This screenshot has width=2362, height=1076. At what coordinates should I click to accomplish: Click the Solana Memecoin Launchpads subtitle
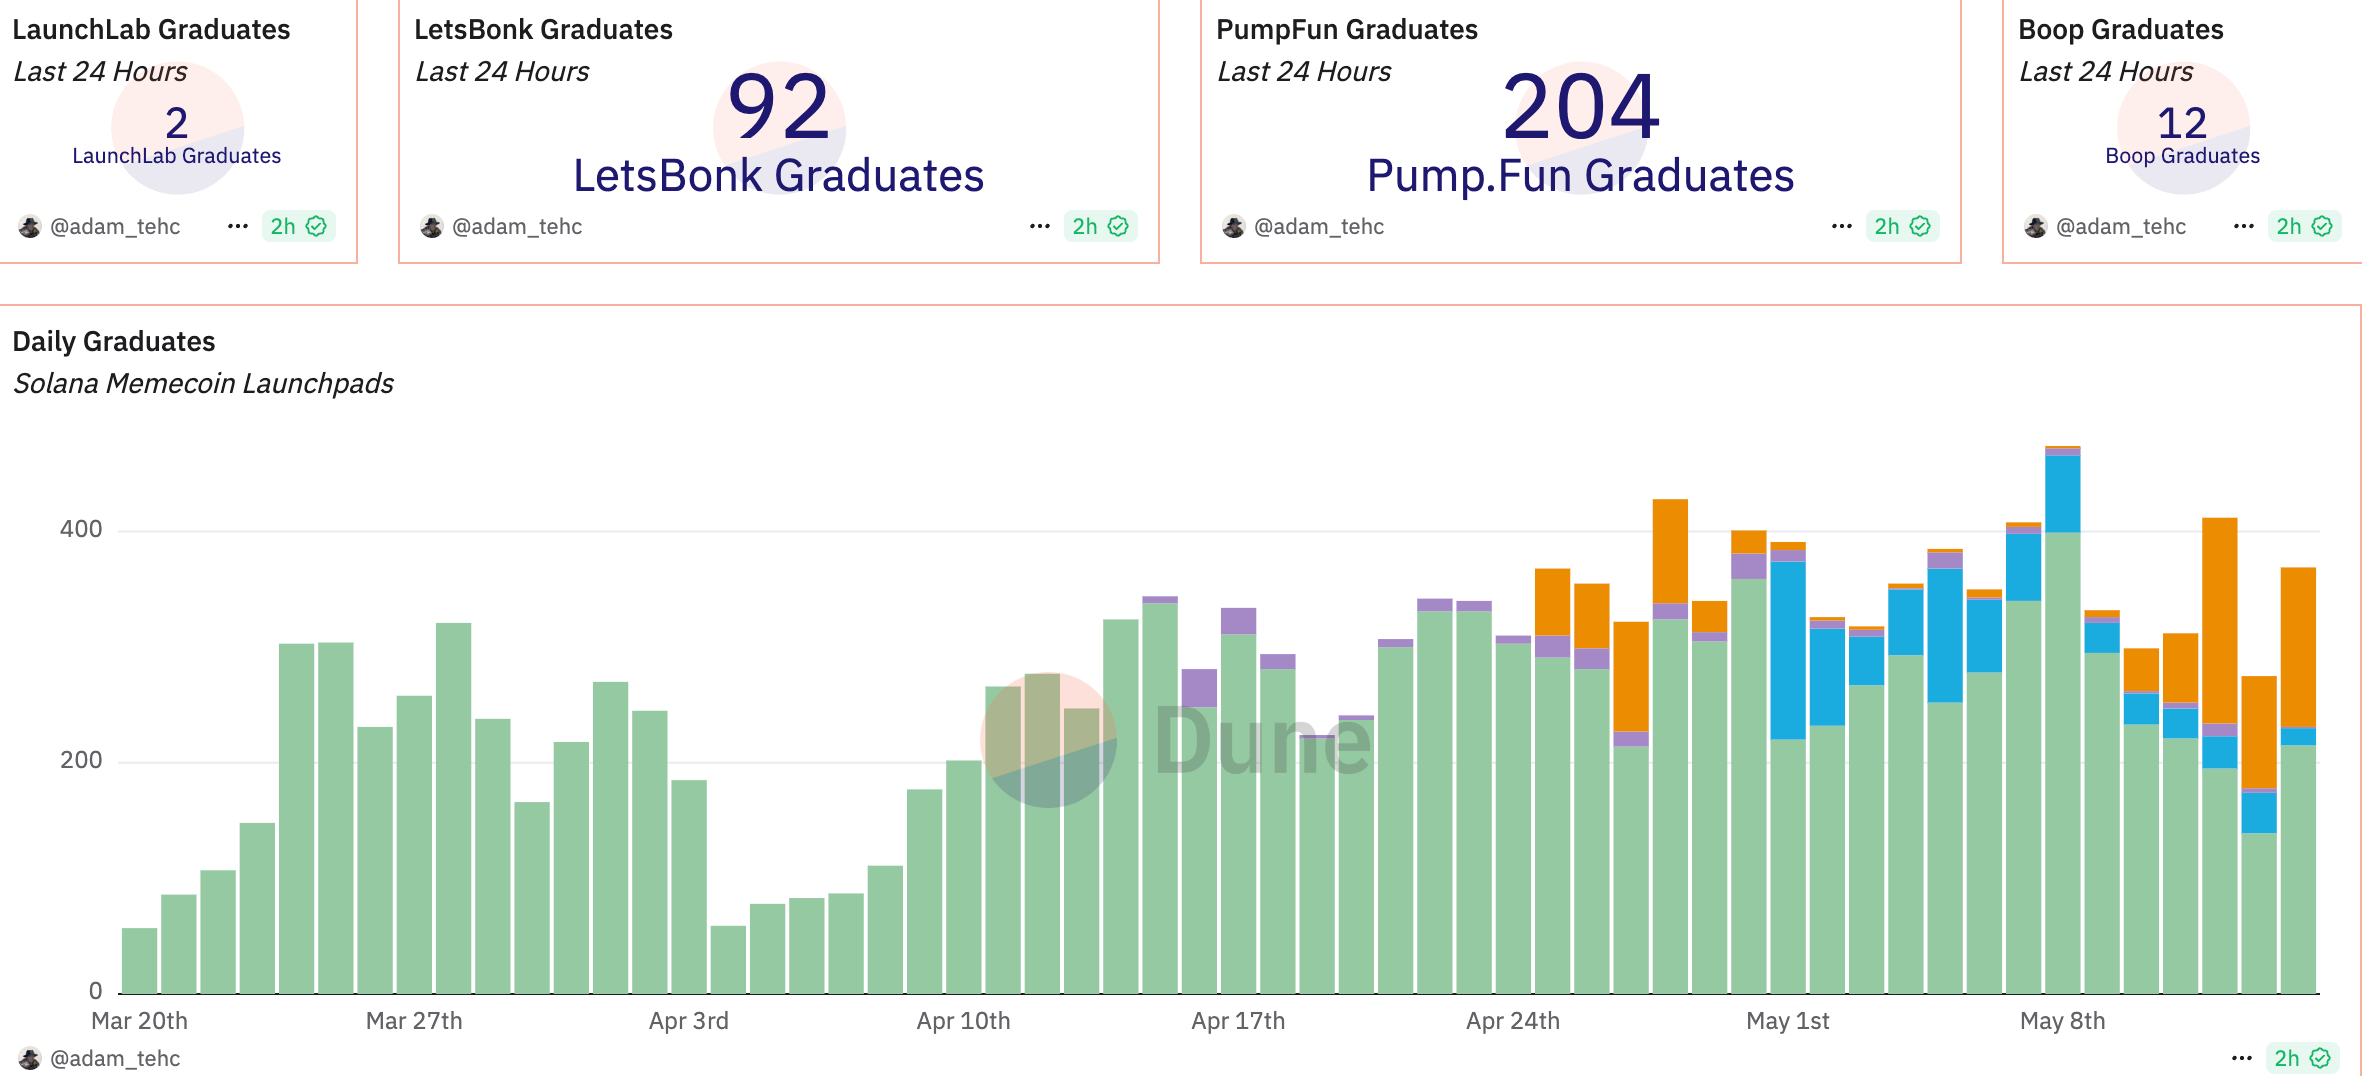pyautogui.click(x=203, y=384)
